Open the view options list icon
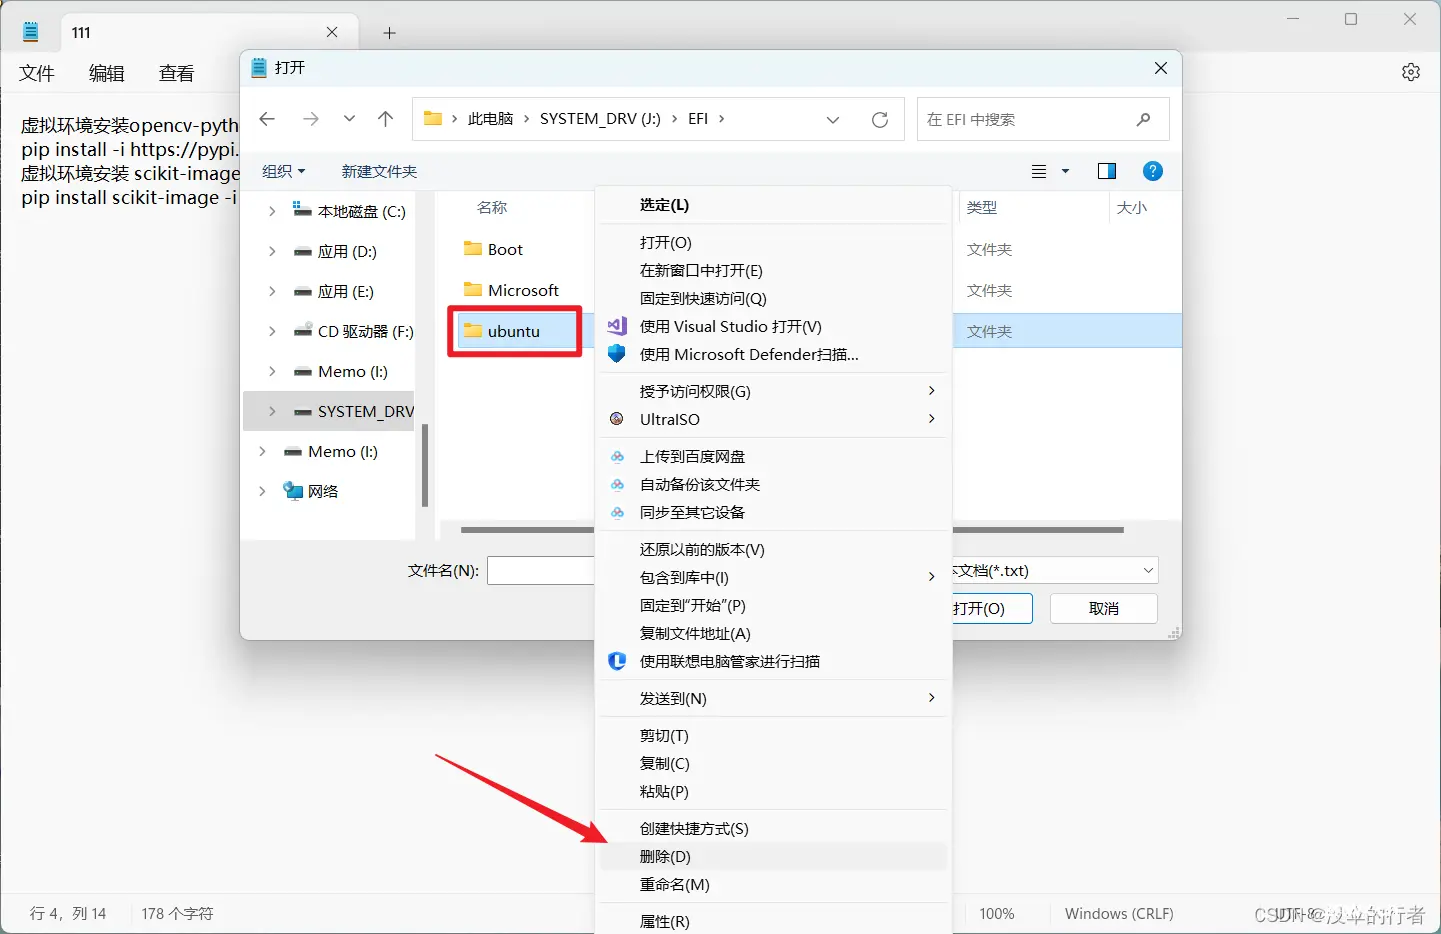The image size is (1441, 934). [x=1039, y=171]
